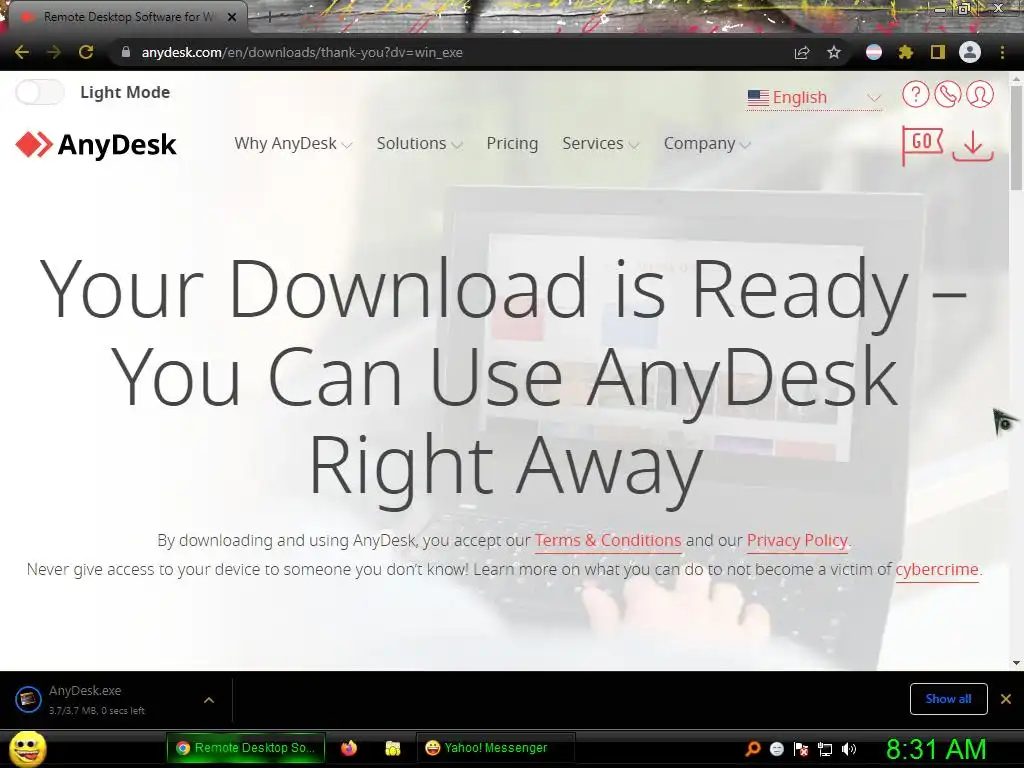Open the Chrome profile avatar
The height and width of the screenshot is (768, 1024).
[x=970, y=52]
